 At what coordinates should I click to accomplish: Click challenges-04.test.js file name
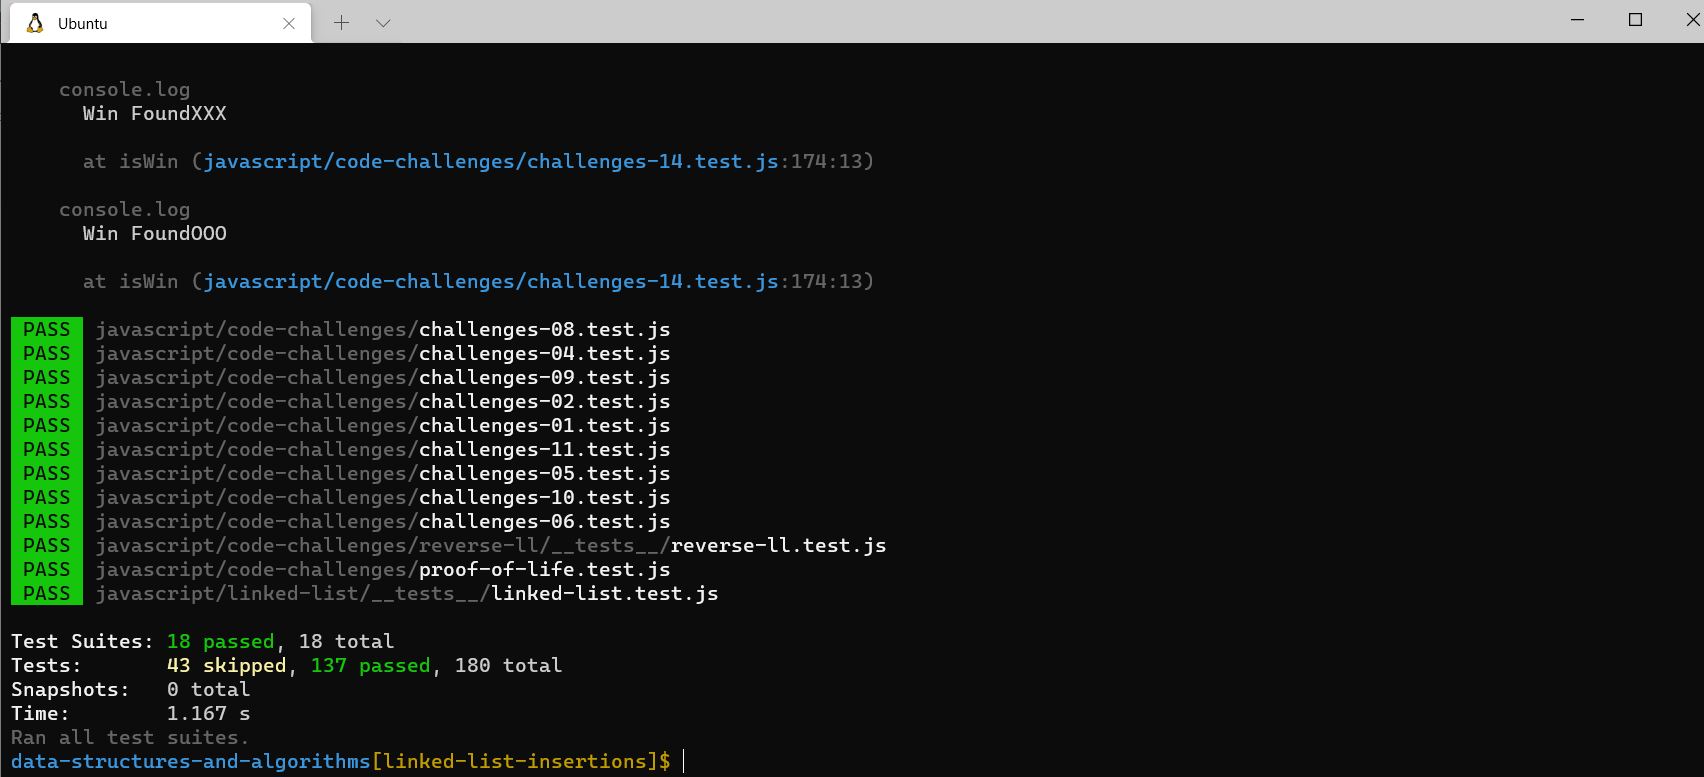[x=544, y=353]
